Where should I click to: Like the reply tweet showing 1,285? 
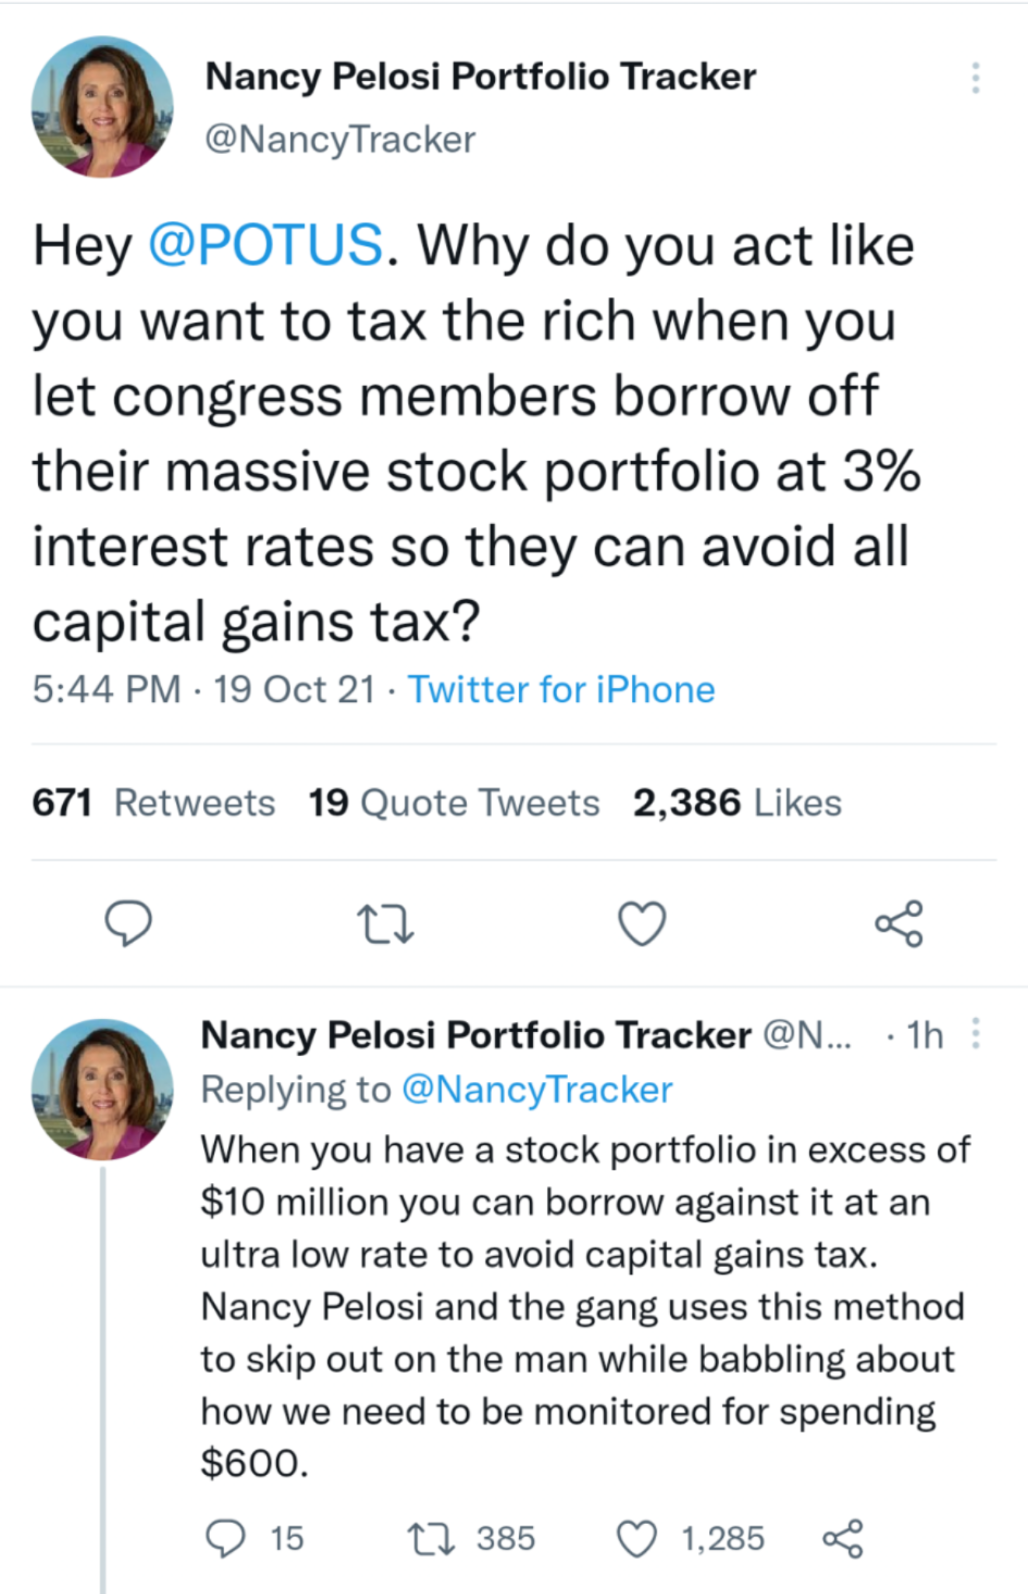637,1538
